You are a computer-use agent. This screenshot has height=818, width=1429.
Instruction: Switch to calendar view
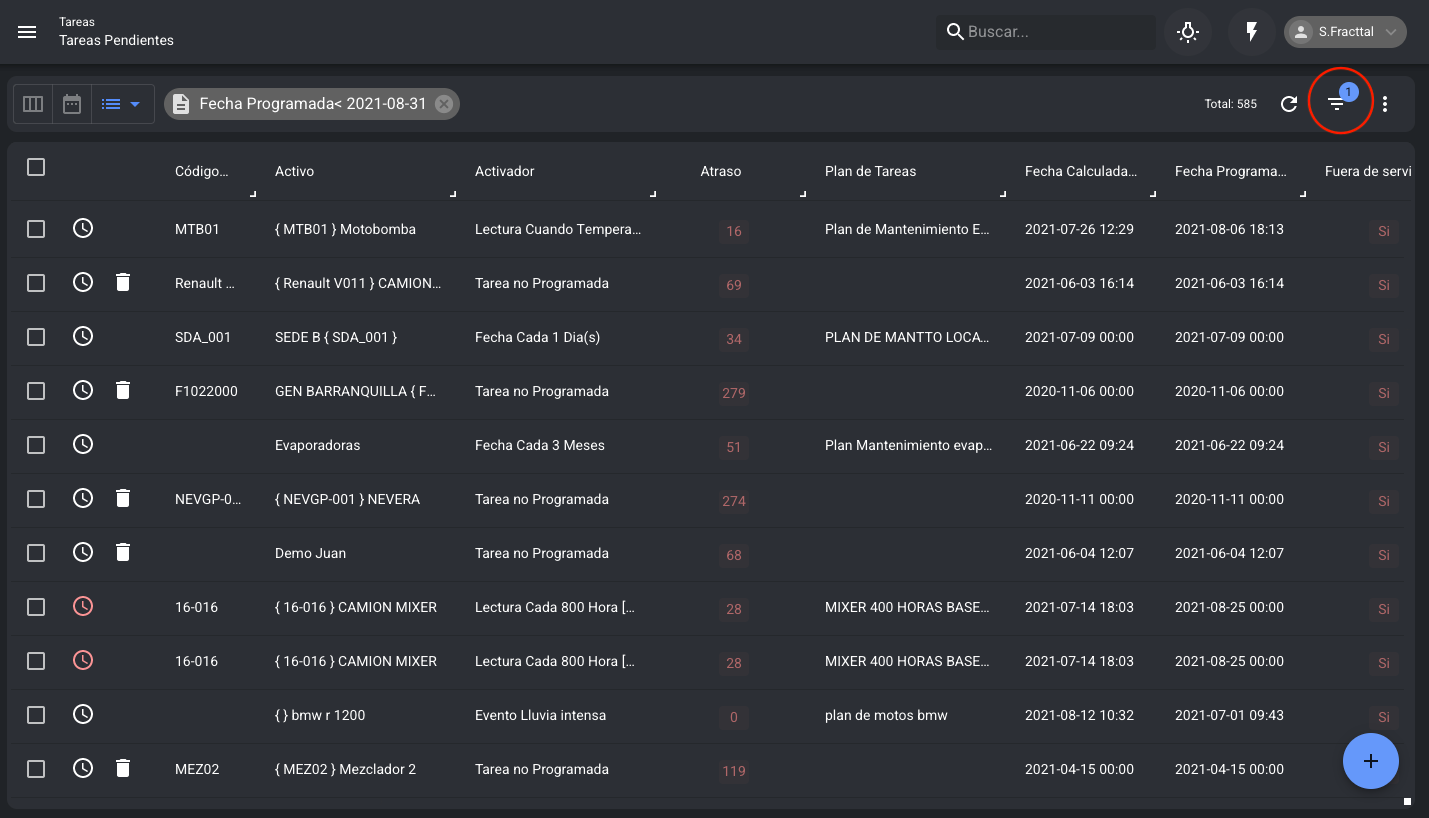72,104
